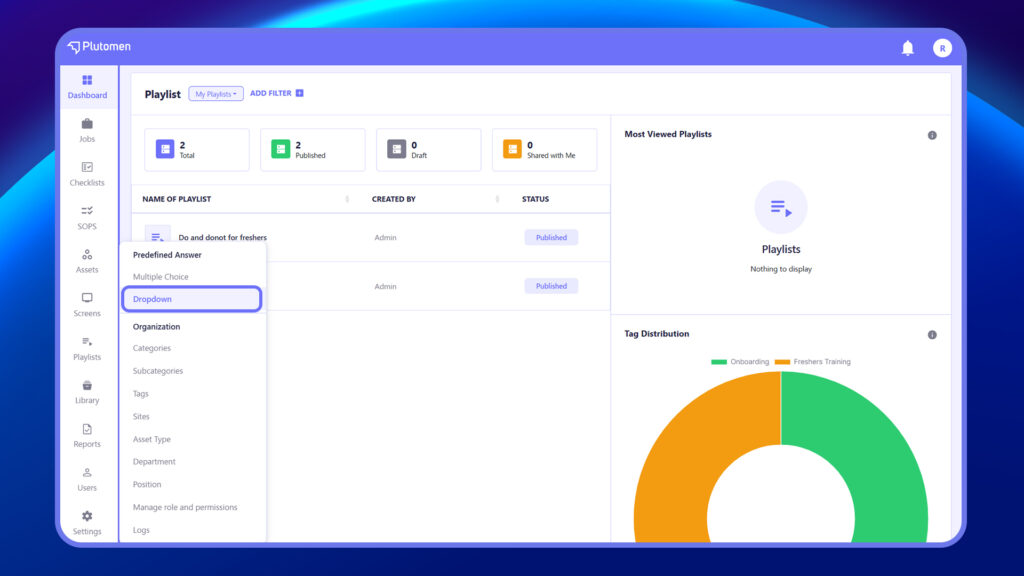Open the Jobs briefcase icon
The image size is (1024, 576).
tap(87, 124)
